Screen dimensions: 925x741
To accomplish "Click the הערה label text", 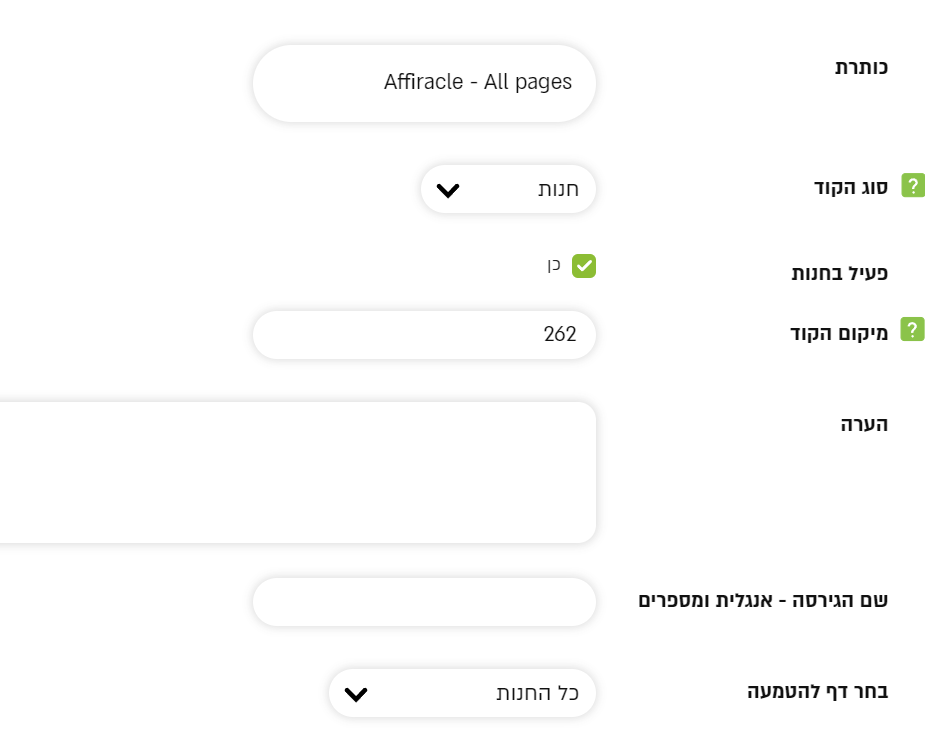I will click(x=864, y=424).
